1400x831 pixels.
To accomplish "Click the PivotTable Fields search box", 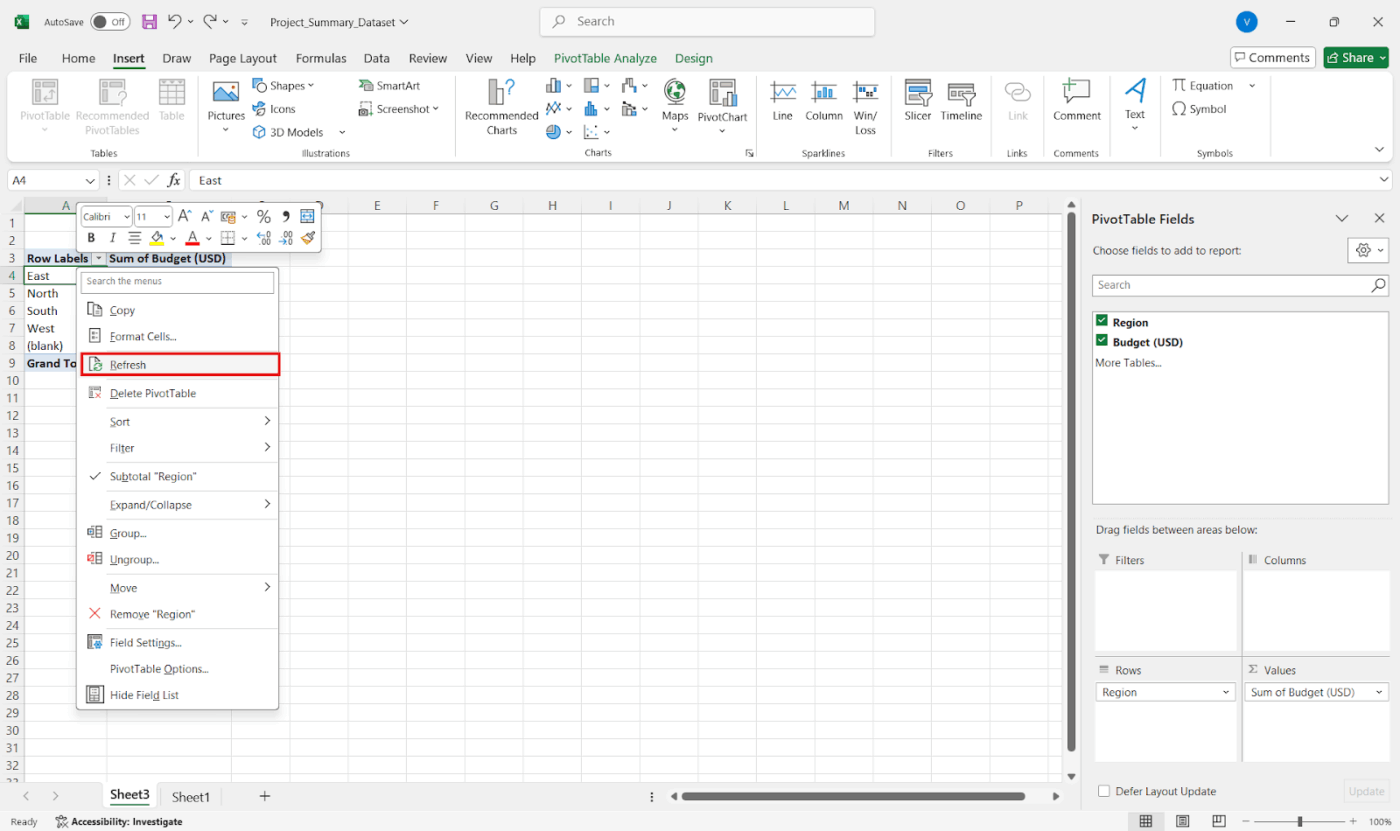I will [x=1230, y=285].
